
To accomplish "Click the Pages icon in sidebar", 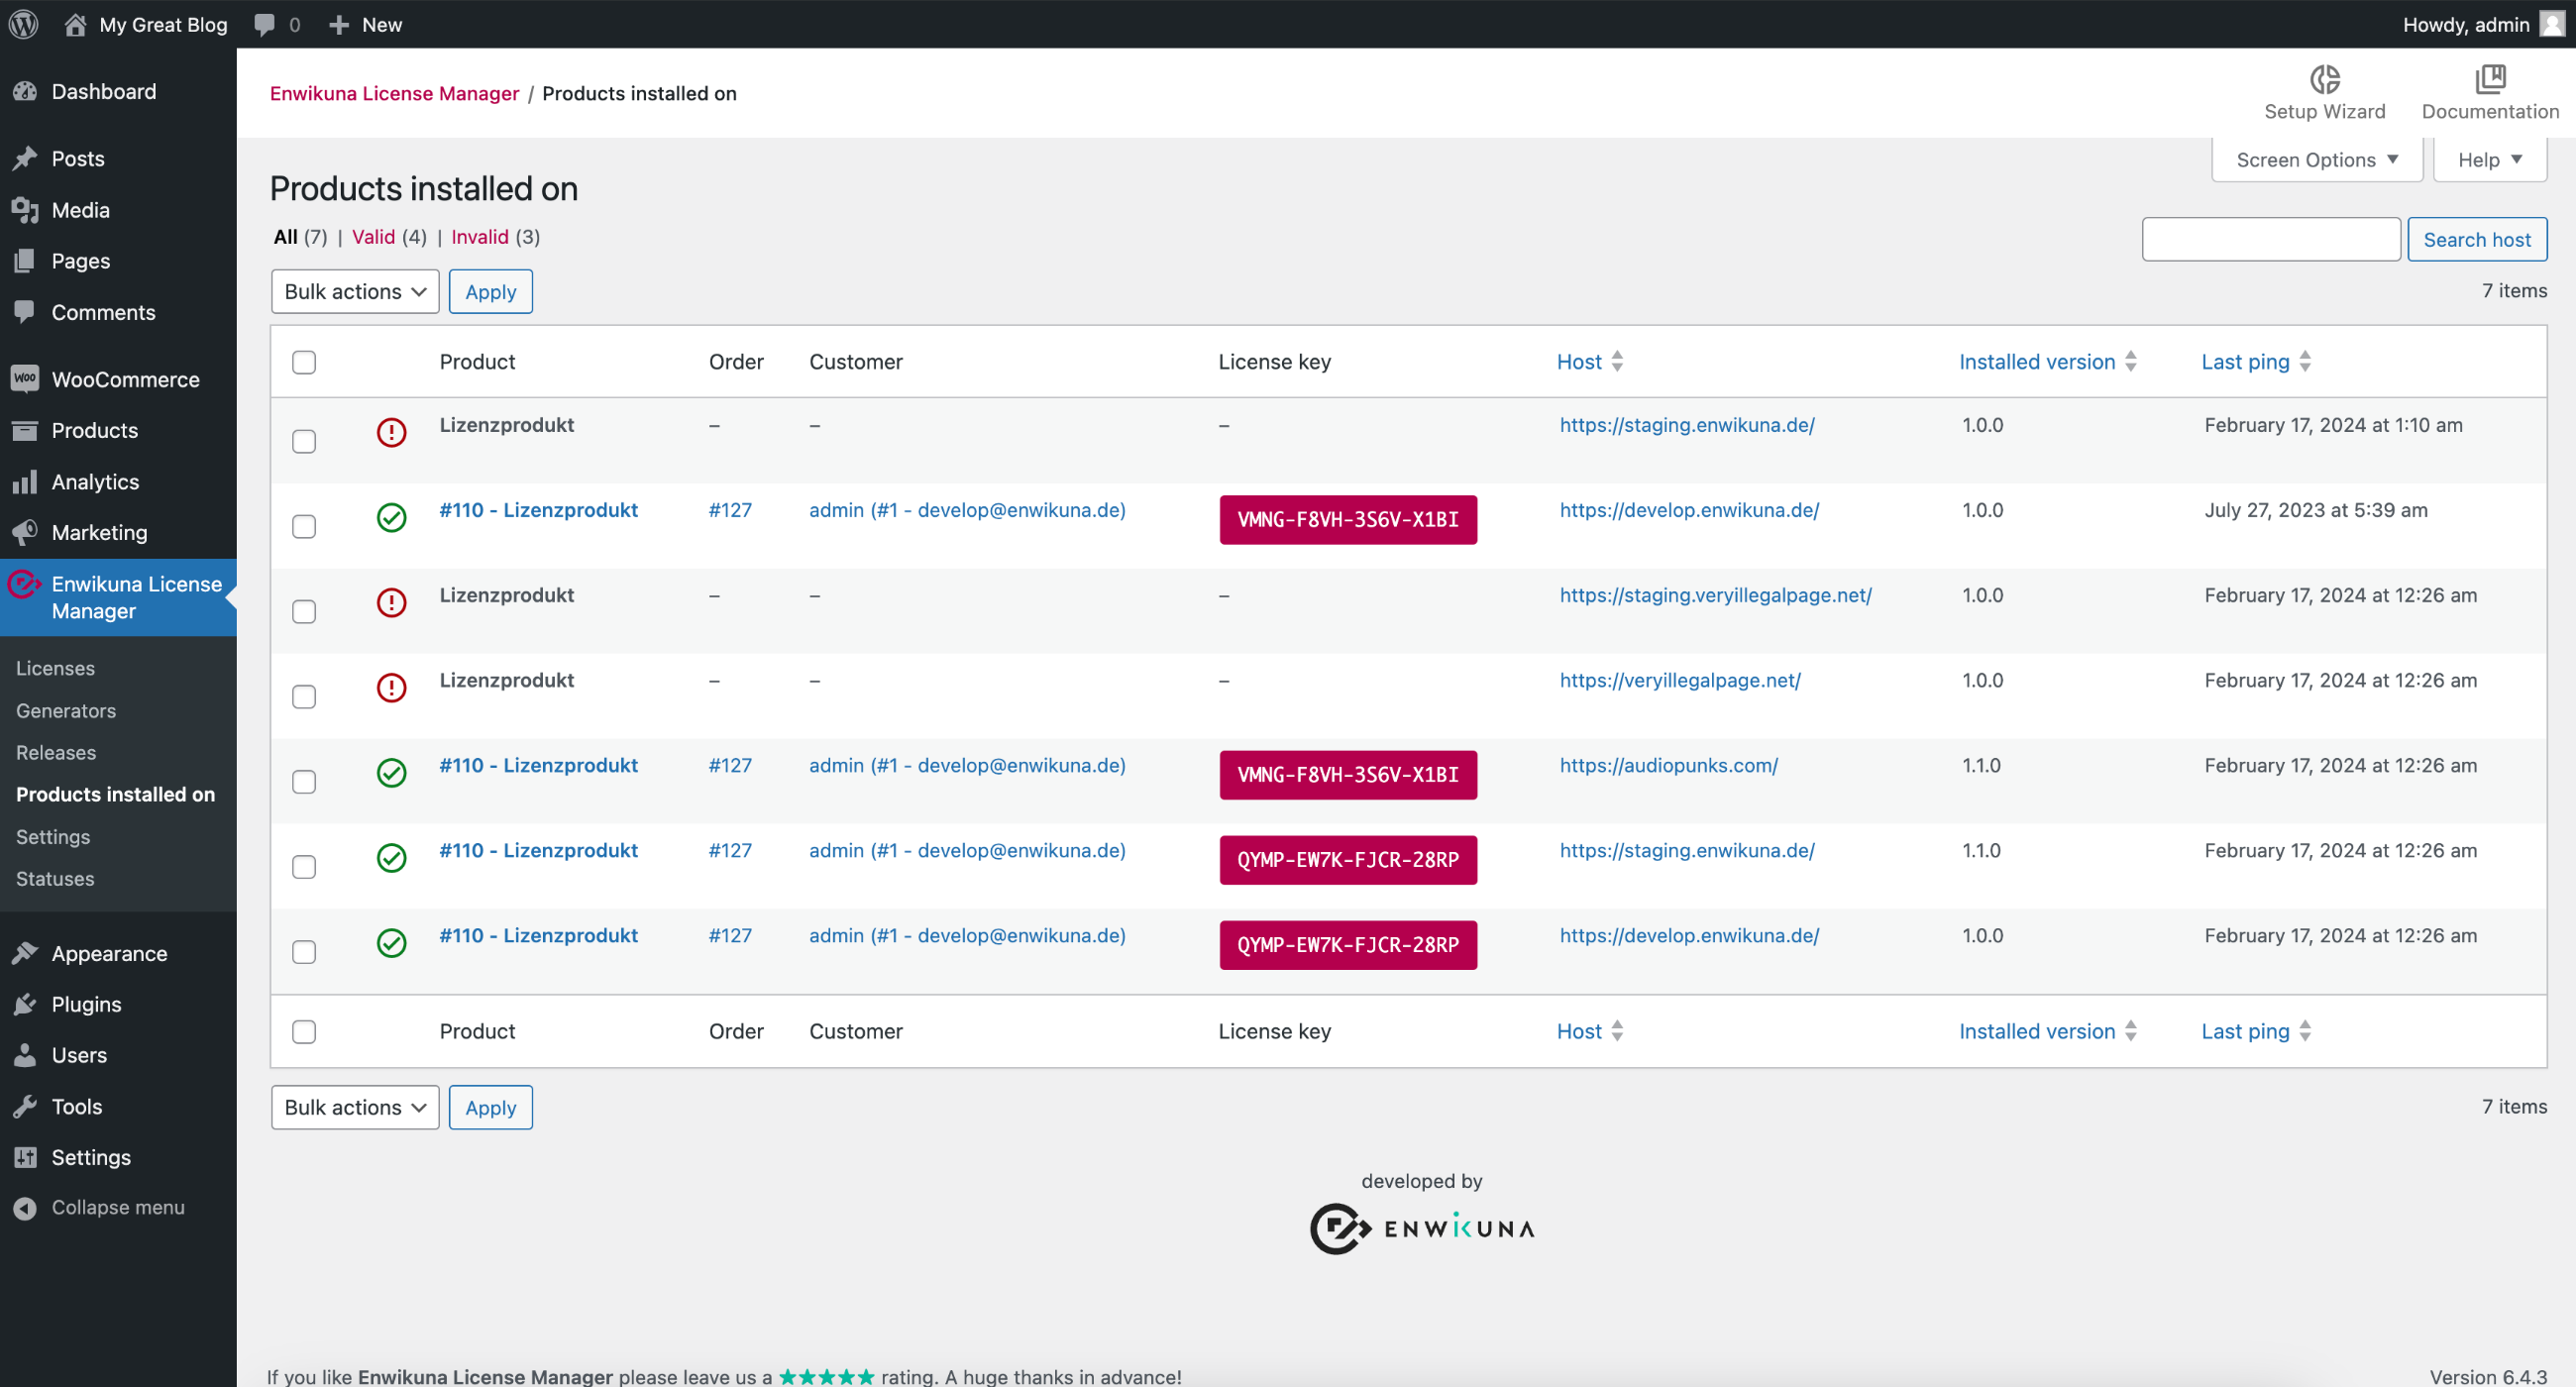I will 25,260.
